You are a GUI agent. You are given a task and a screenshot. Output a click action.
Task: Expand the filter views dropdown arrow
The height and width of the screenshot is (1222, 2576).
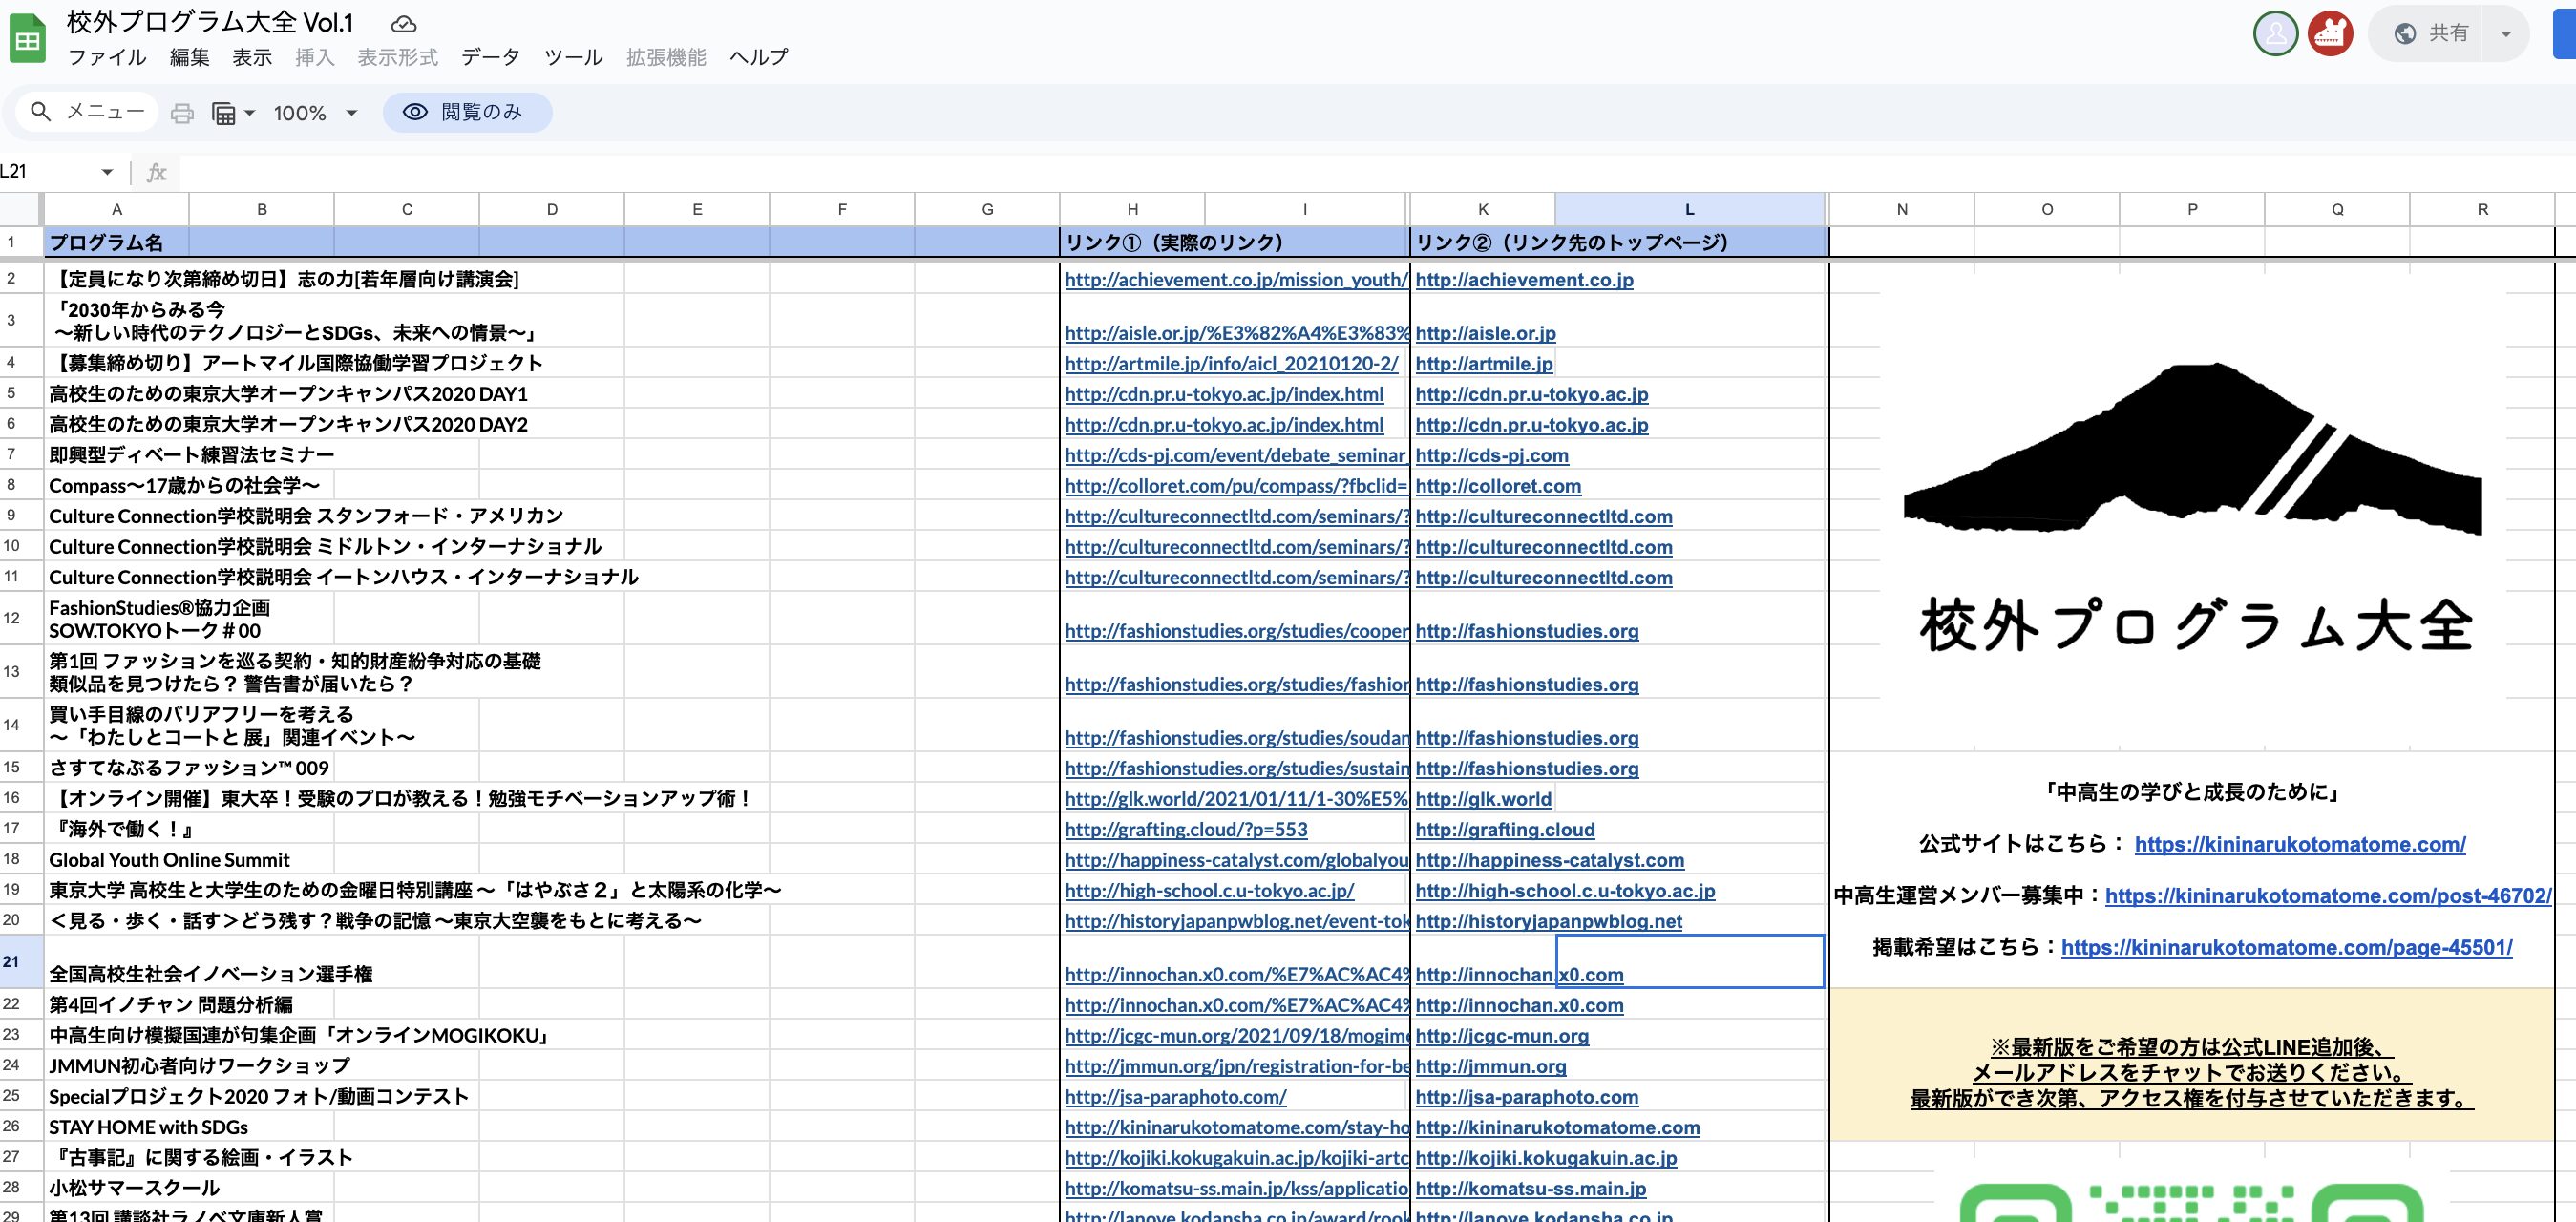[x=249, y=113]
